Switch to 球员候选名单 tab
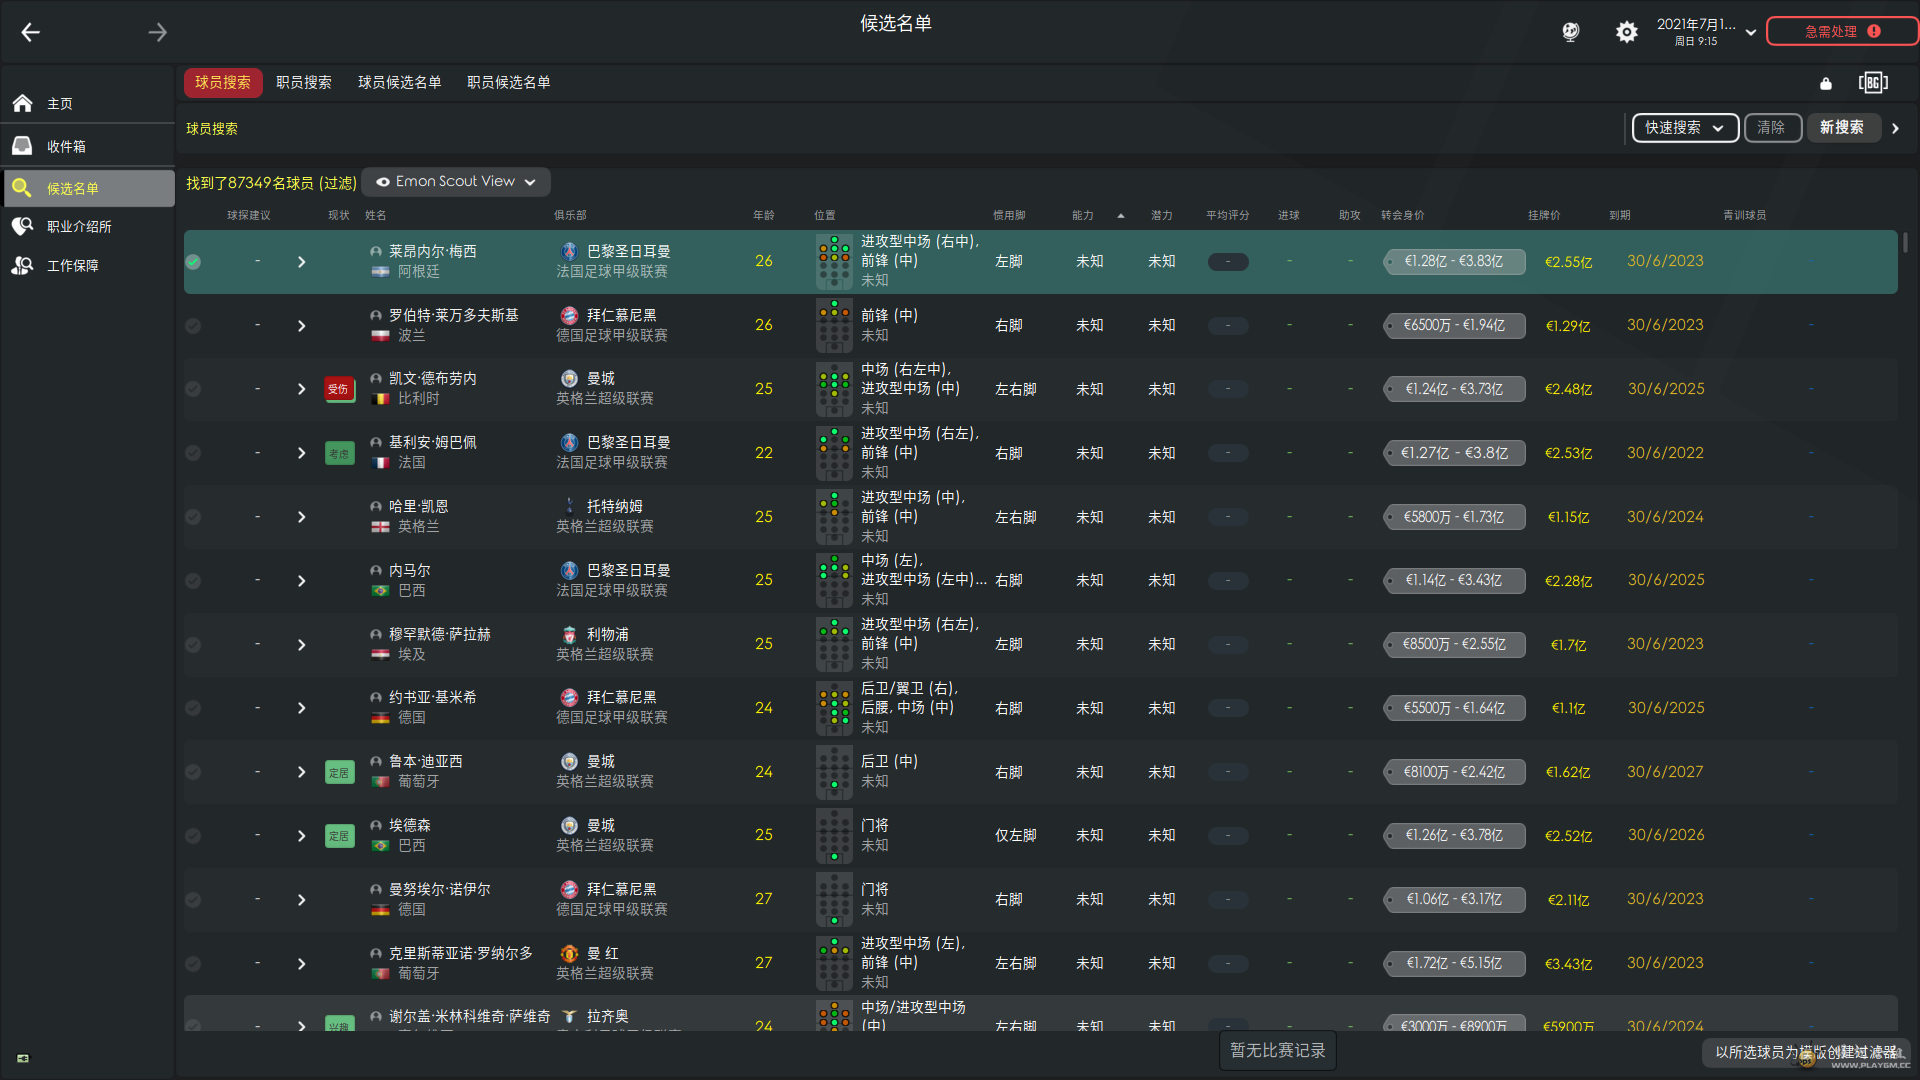Image resolution: width=1920 pixels, height=1080 pixels. click(399, 83)
